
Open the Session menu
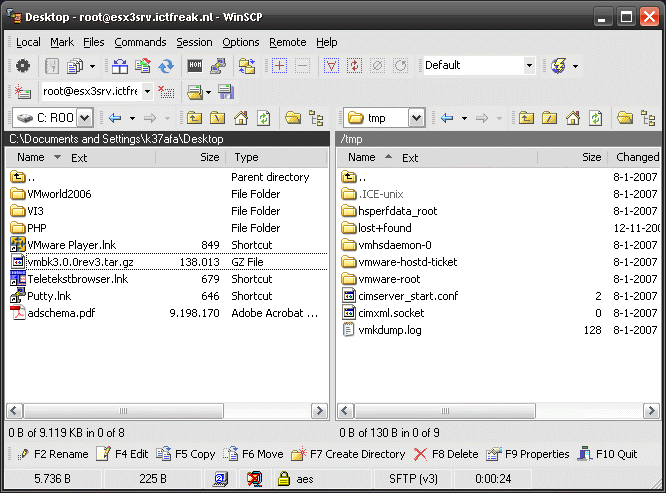point(194,42)
